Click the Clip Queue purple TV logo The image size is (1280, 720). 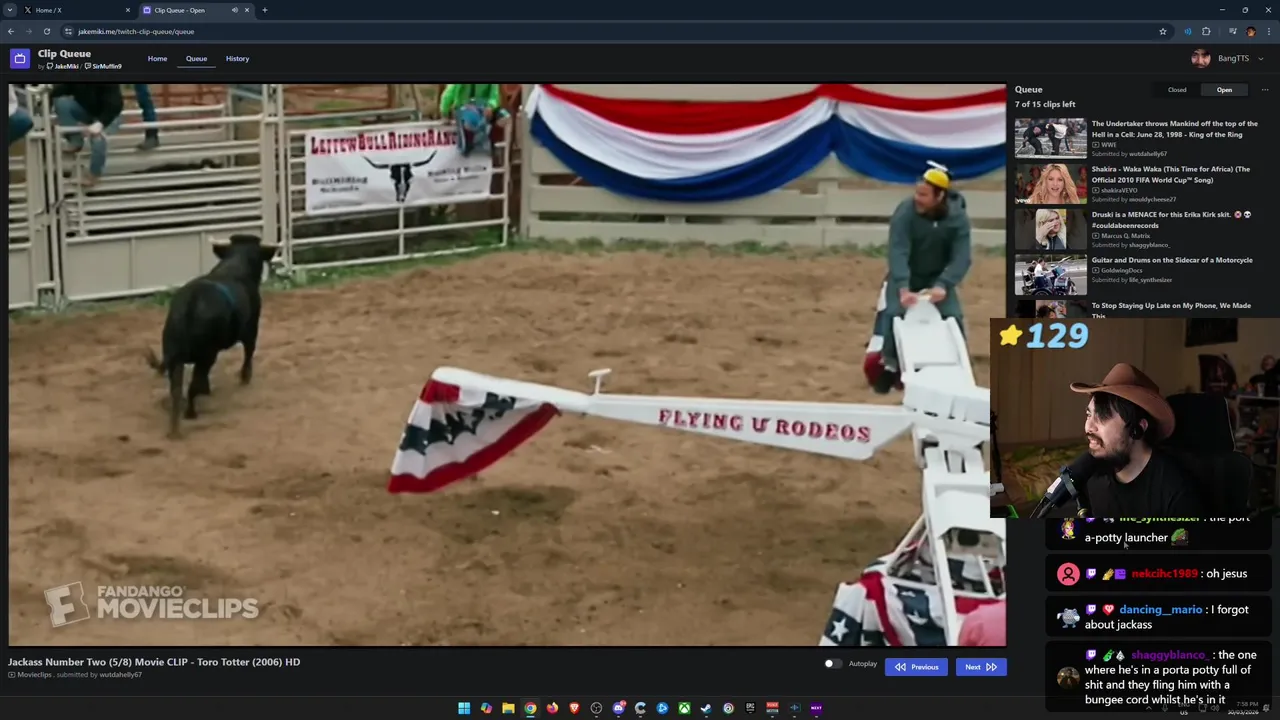(20, 59)
